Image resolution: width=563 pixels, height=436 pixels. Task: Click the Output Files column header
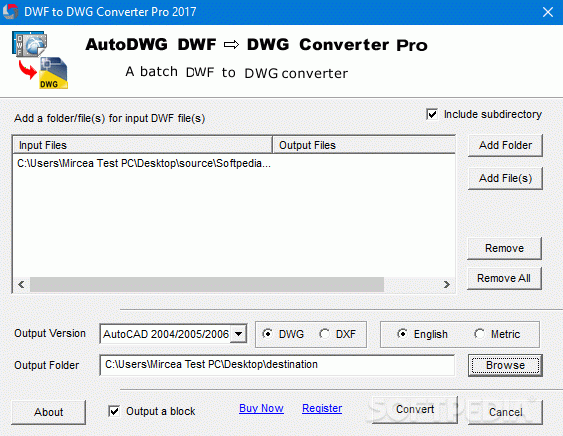point(364,145)
